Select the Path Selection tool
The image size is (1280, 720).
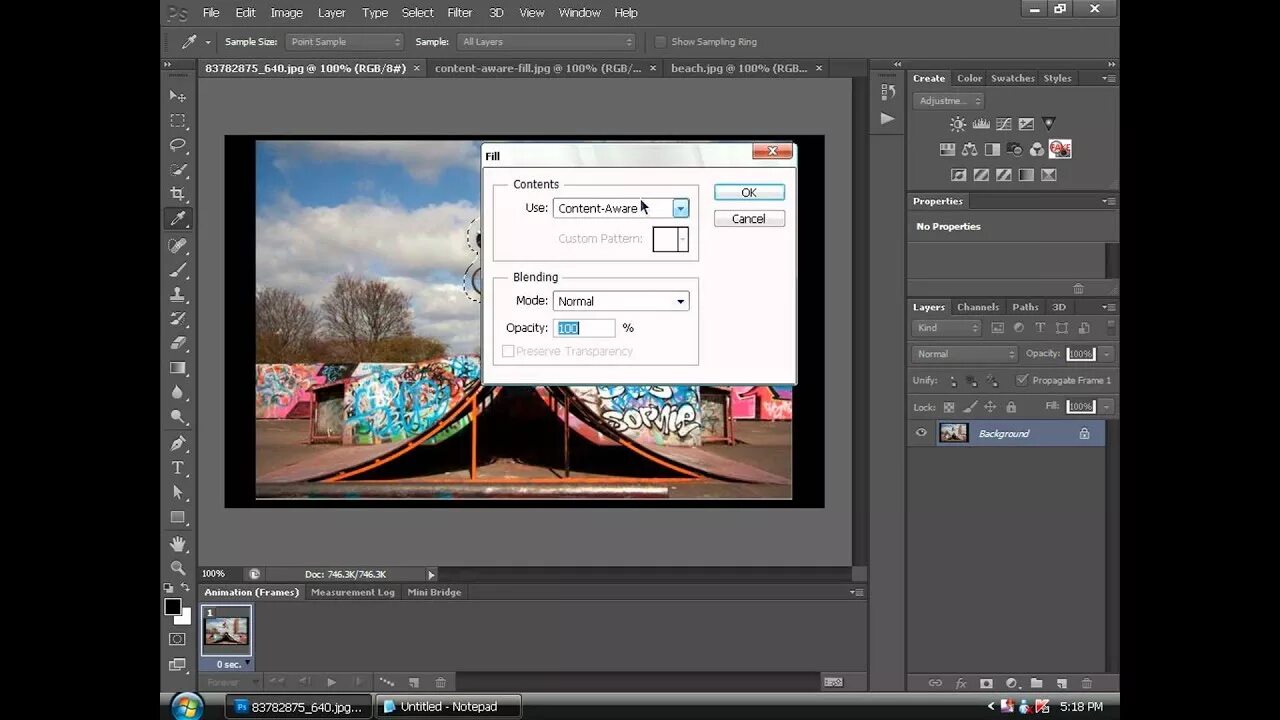click(178, 493)
